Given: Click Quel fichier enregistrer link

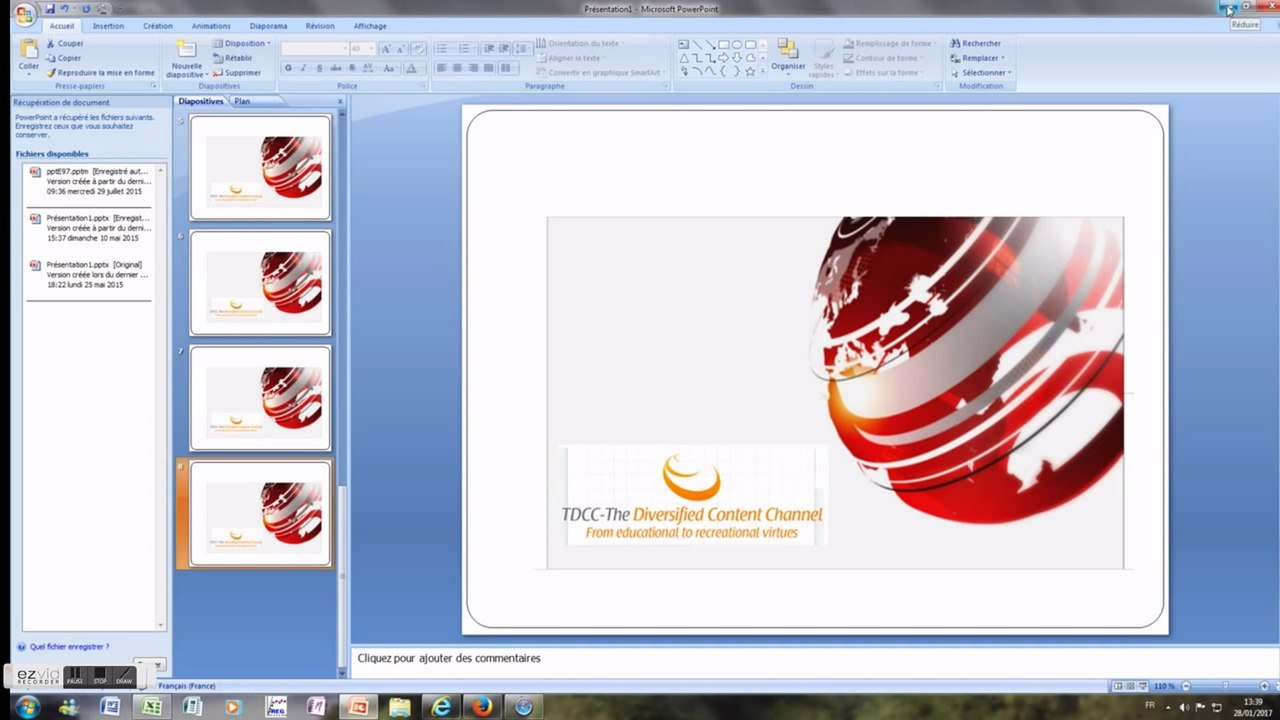Looking at the screenshot, I should pyautogui.click(x=69, y=647).
